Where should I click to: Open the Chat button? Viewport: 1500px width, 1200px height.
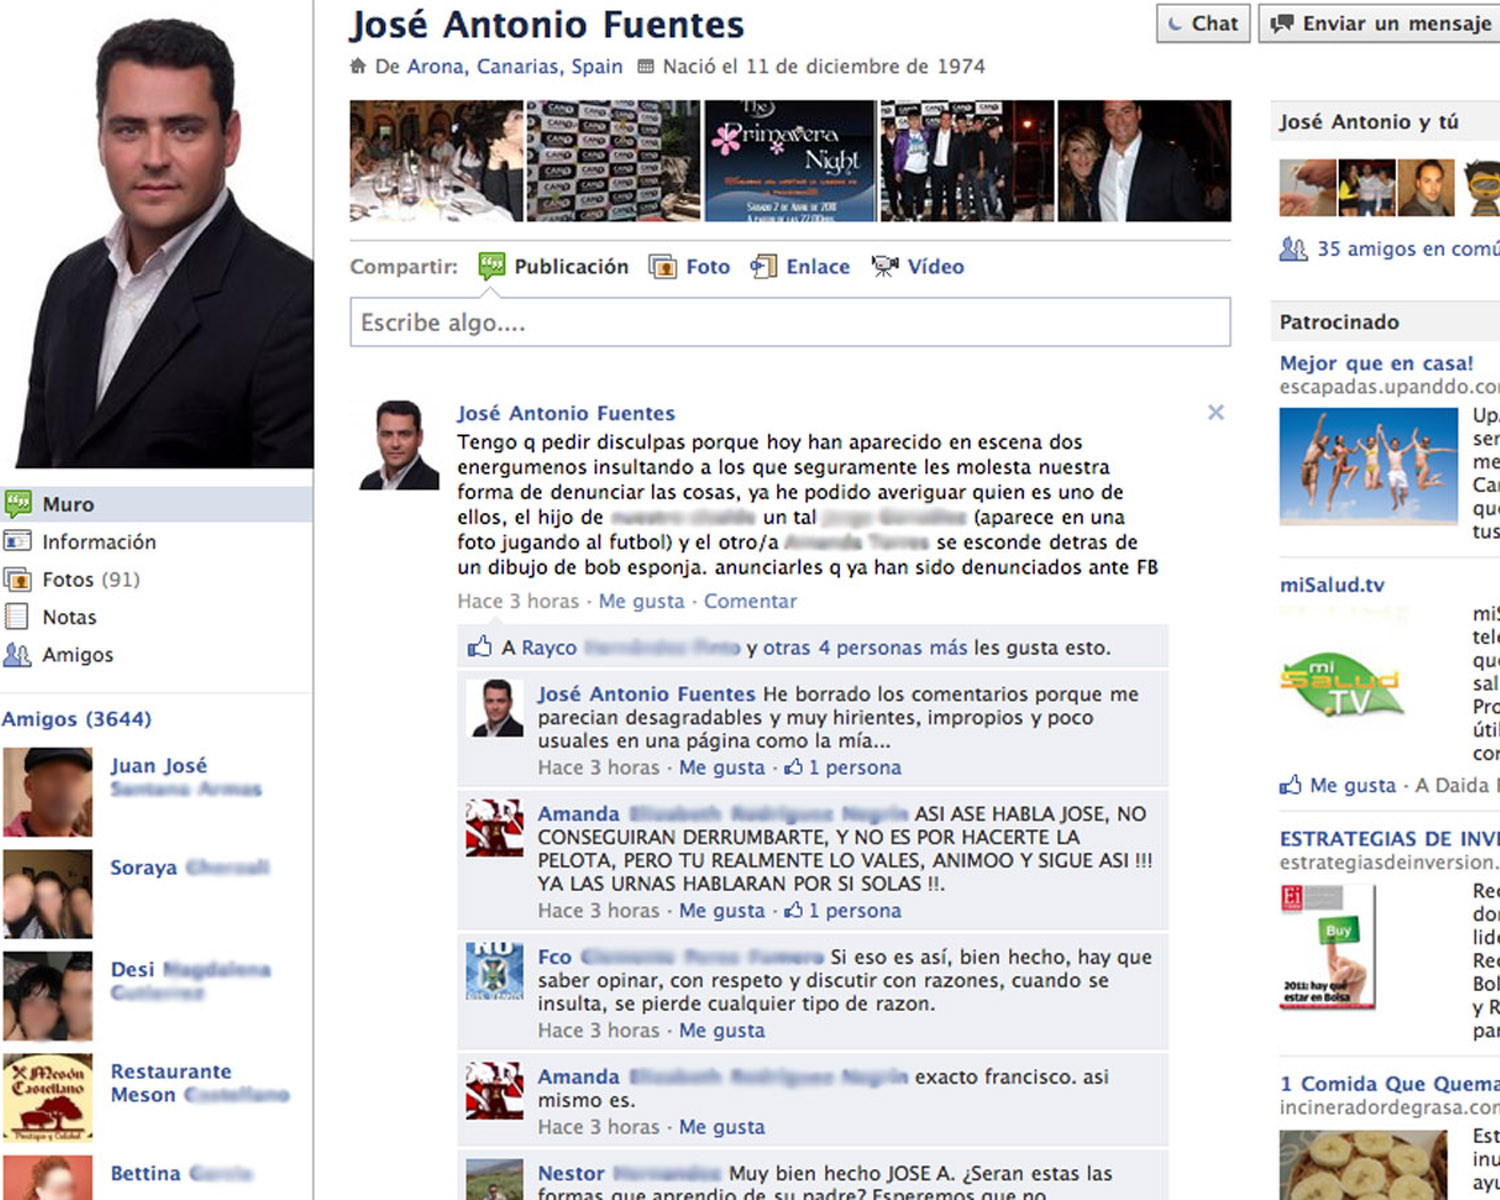pos(1203,24)
